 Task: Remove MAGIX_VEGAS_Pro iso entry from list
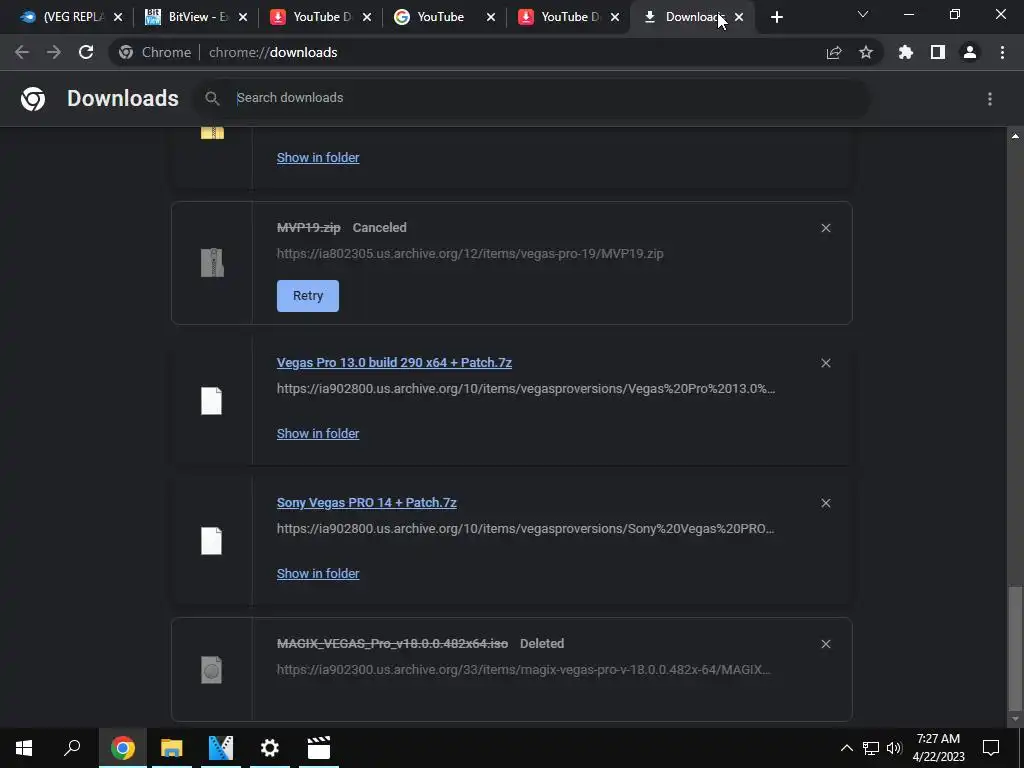(826, 644)
